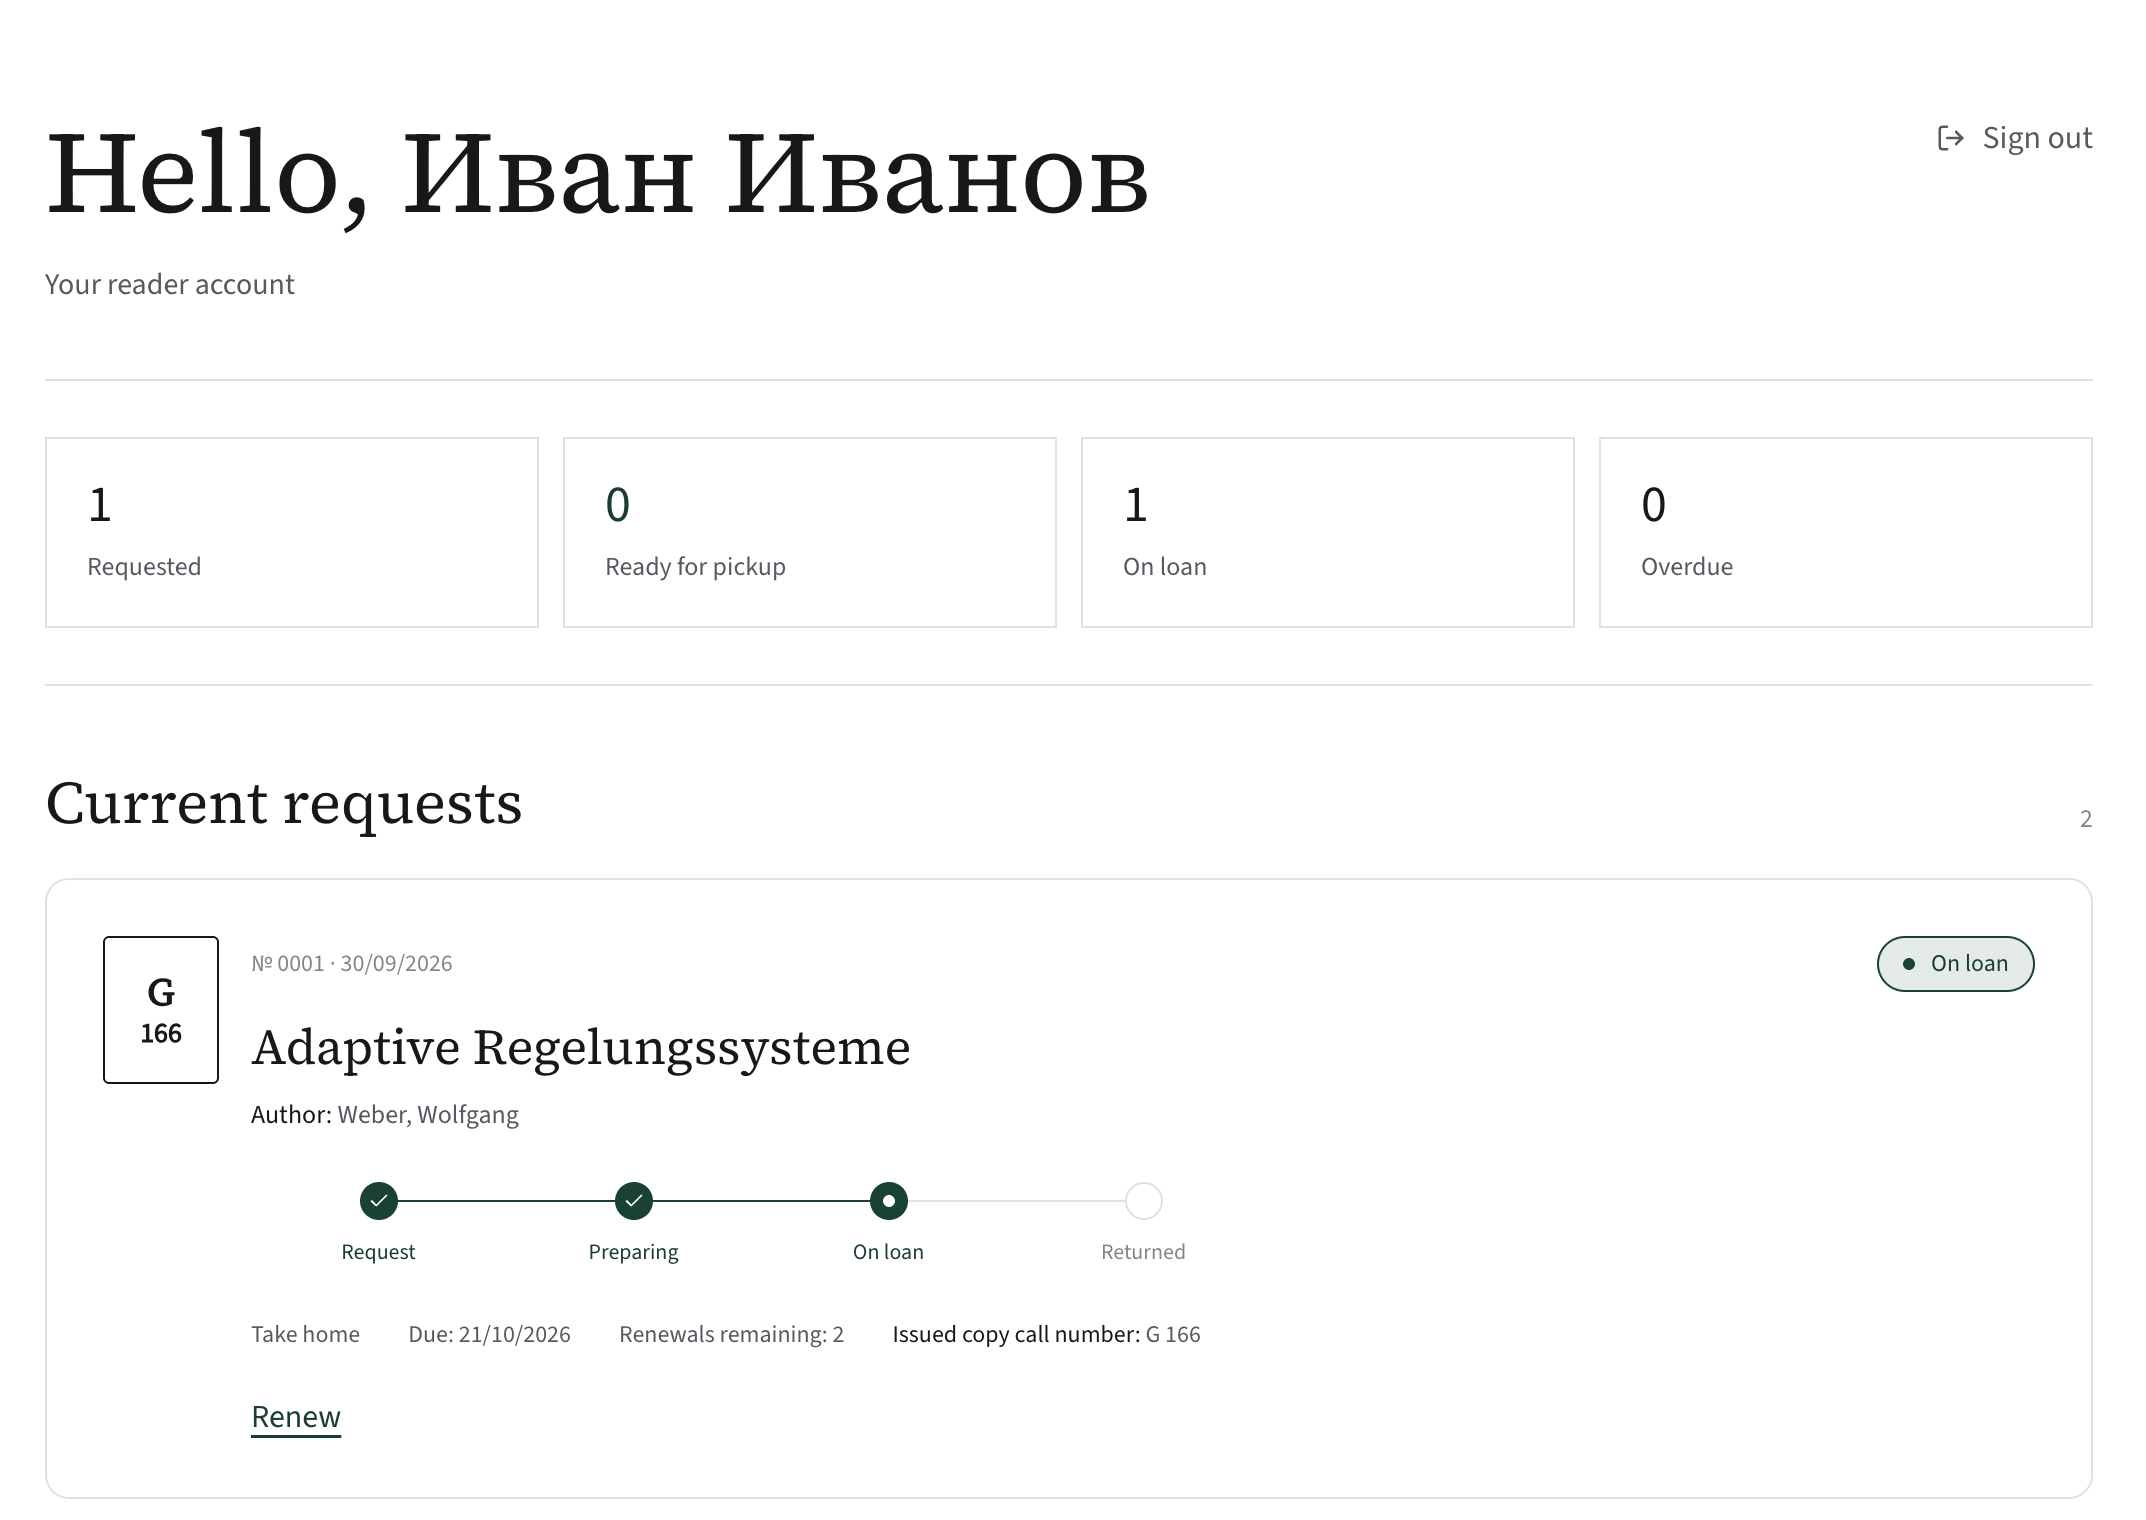Open the Requested count card
The width and height of the screenshot is (2146, 1520).
(292, 532)
